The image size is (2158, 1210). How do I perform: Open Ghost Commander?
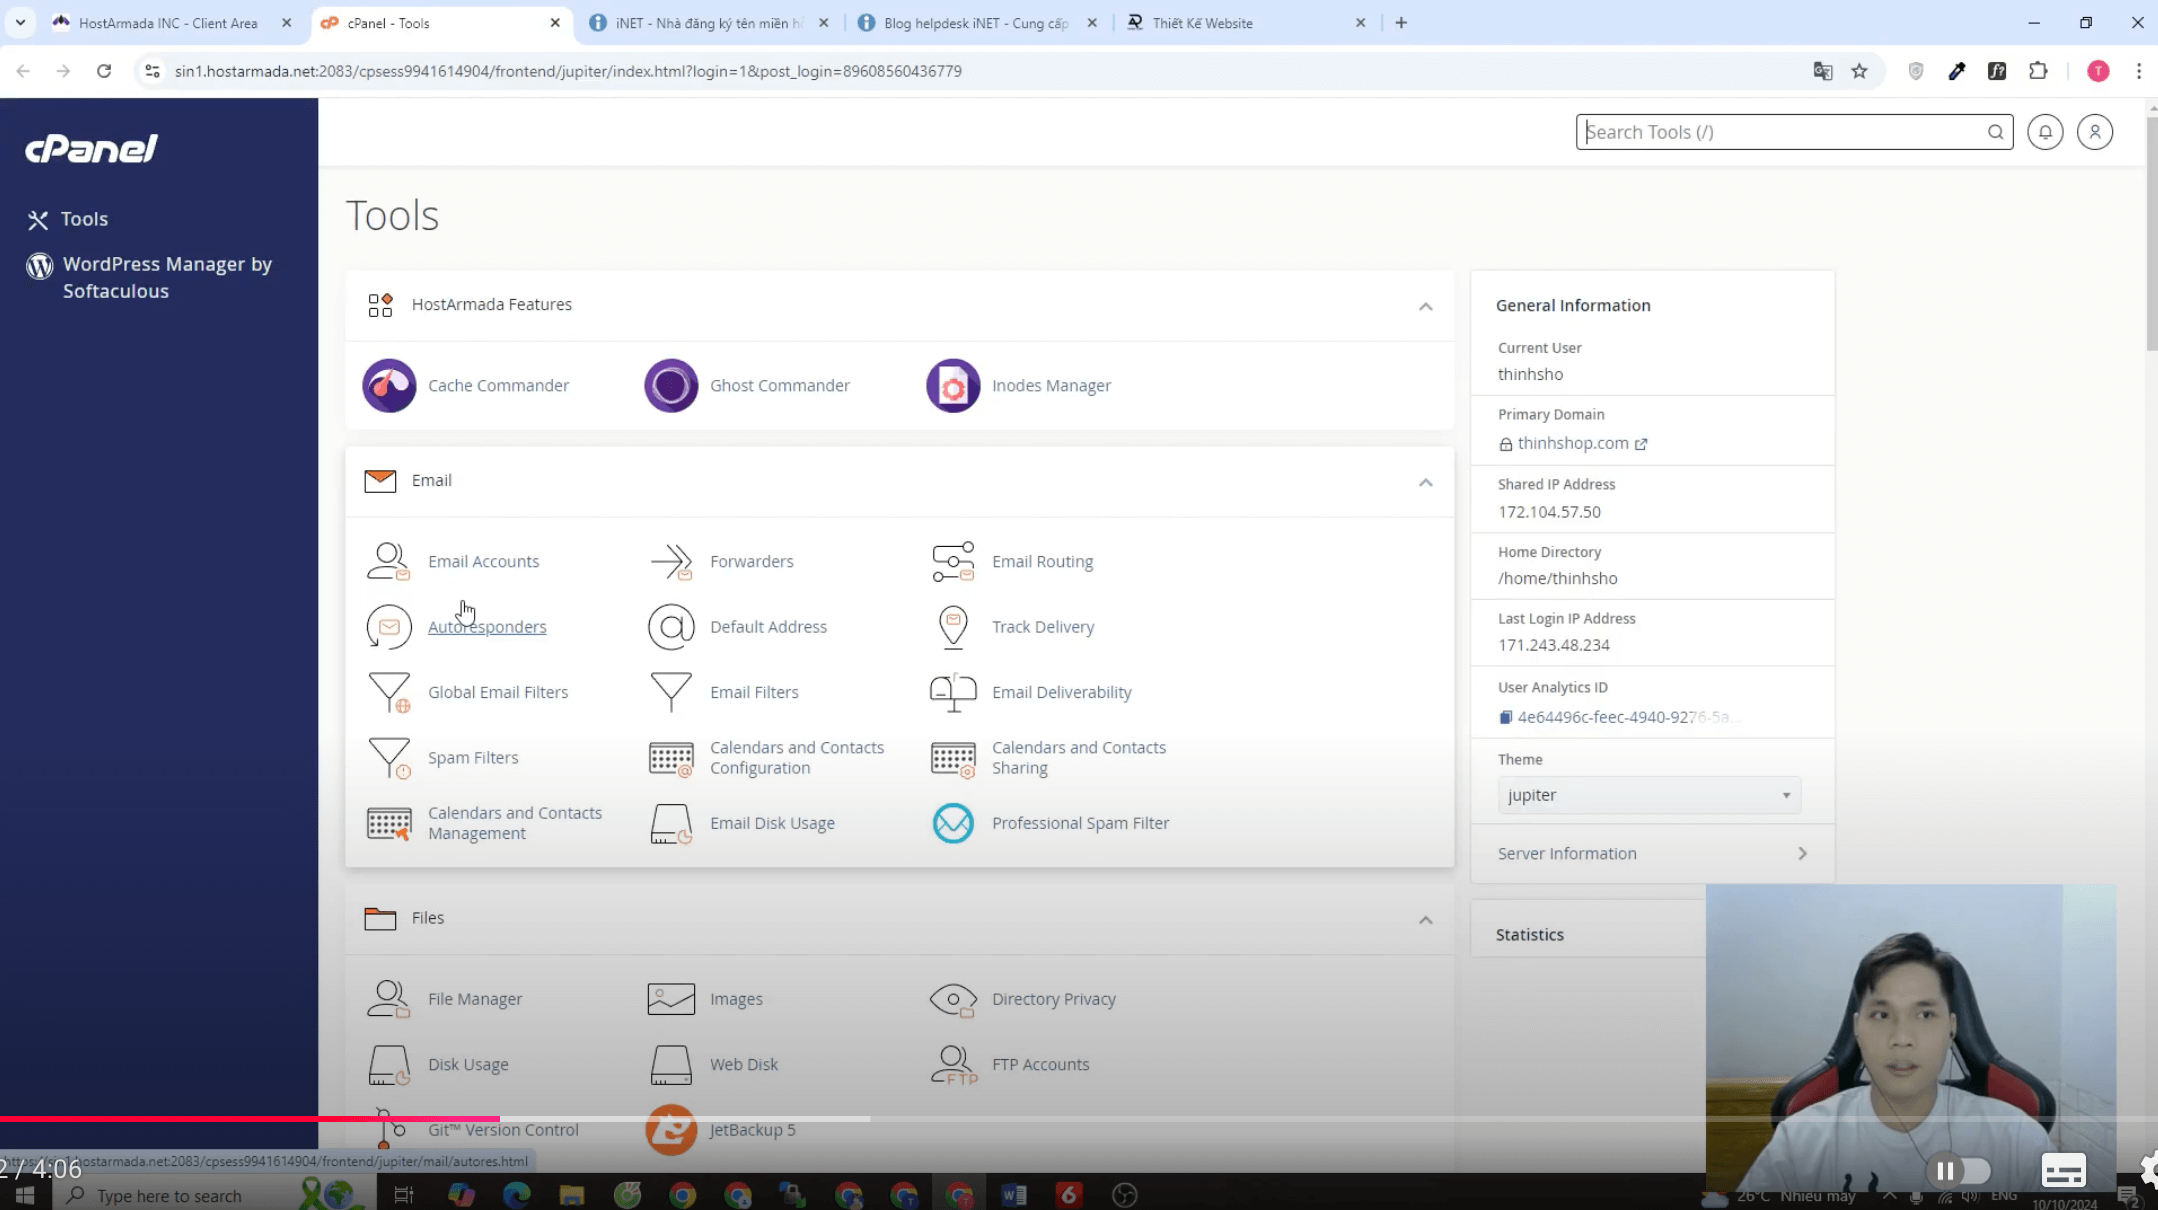point(779,385)
